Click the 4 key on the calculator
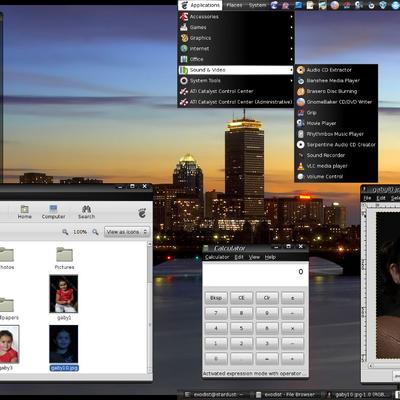 tap(216, 328)
